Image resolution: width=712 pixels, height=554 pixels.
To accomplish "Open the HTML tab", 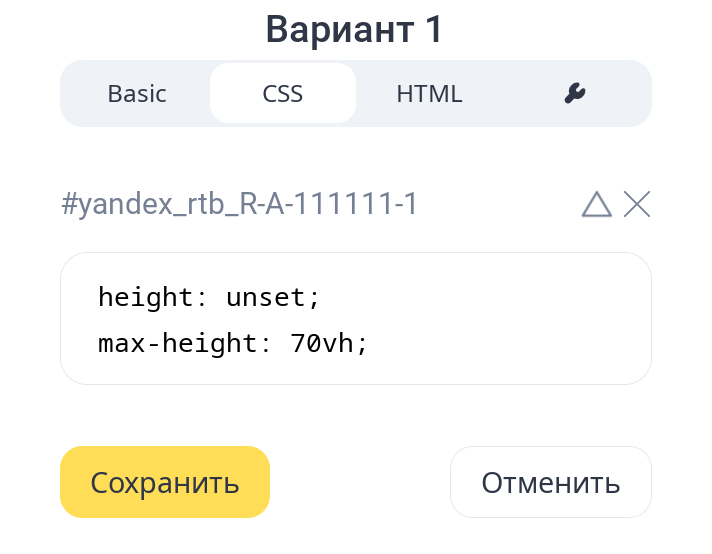I will pyautogui.click(x=429, y=94).
